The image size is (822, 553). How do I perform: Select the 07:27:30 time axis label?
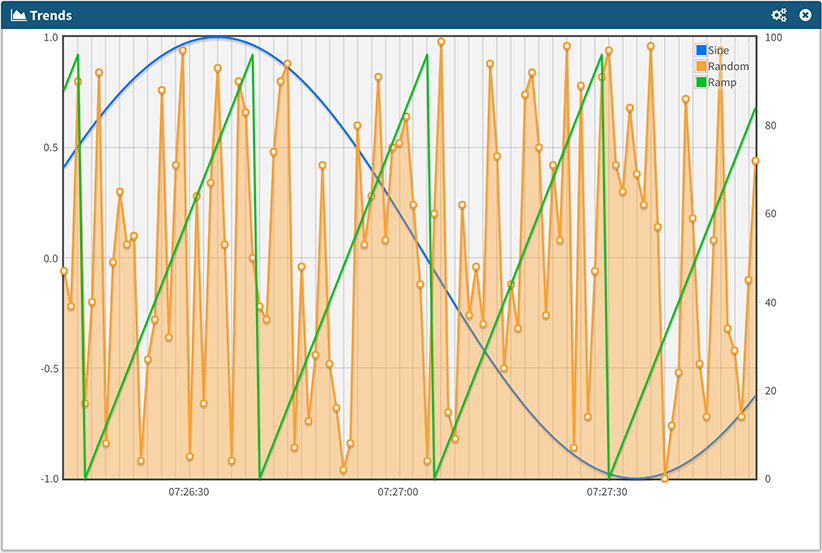607,492
